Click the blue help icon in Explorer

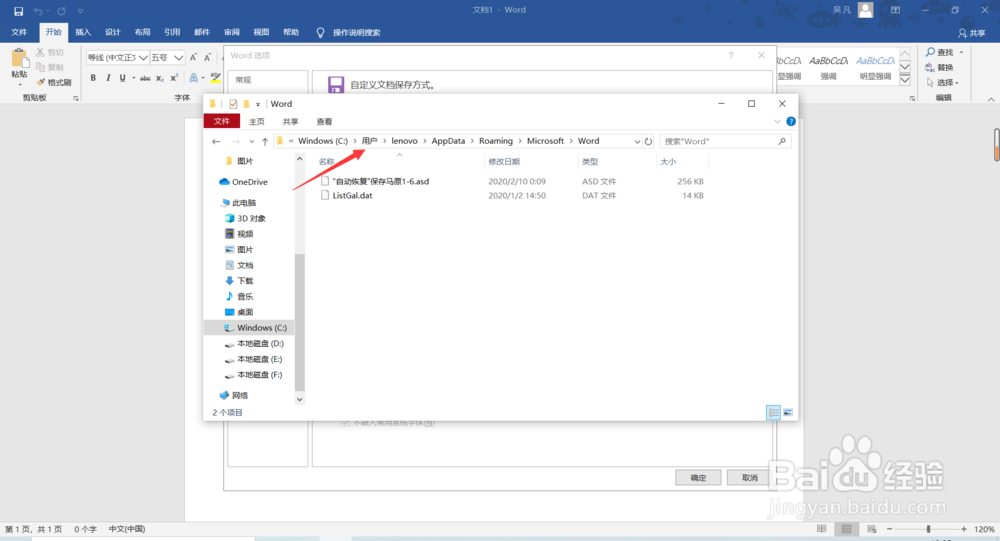tap(791, 121)
